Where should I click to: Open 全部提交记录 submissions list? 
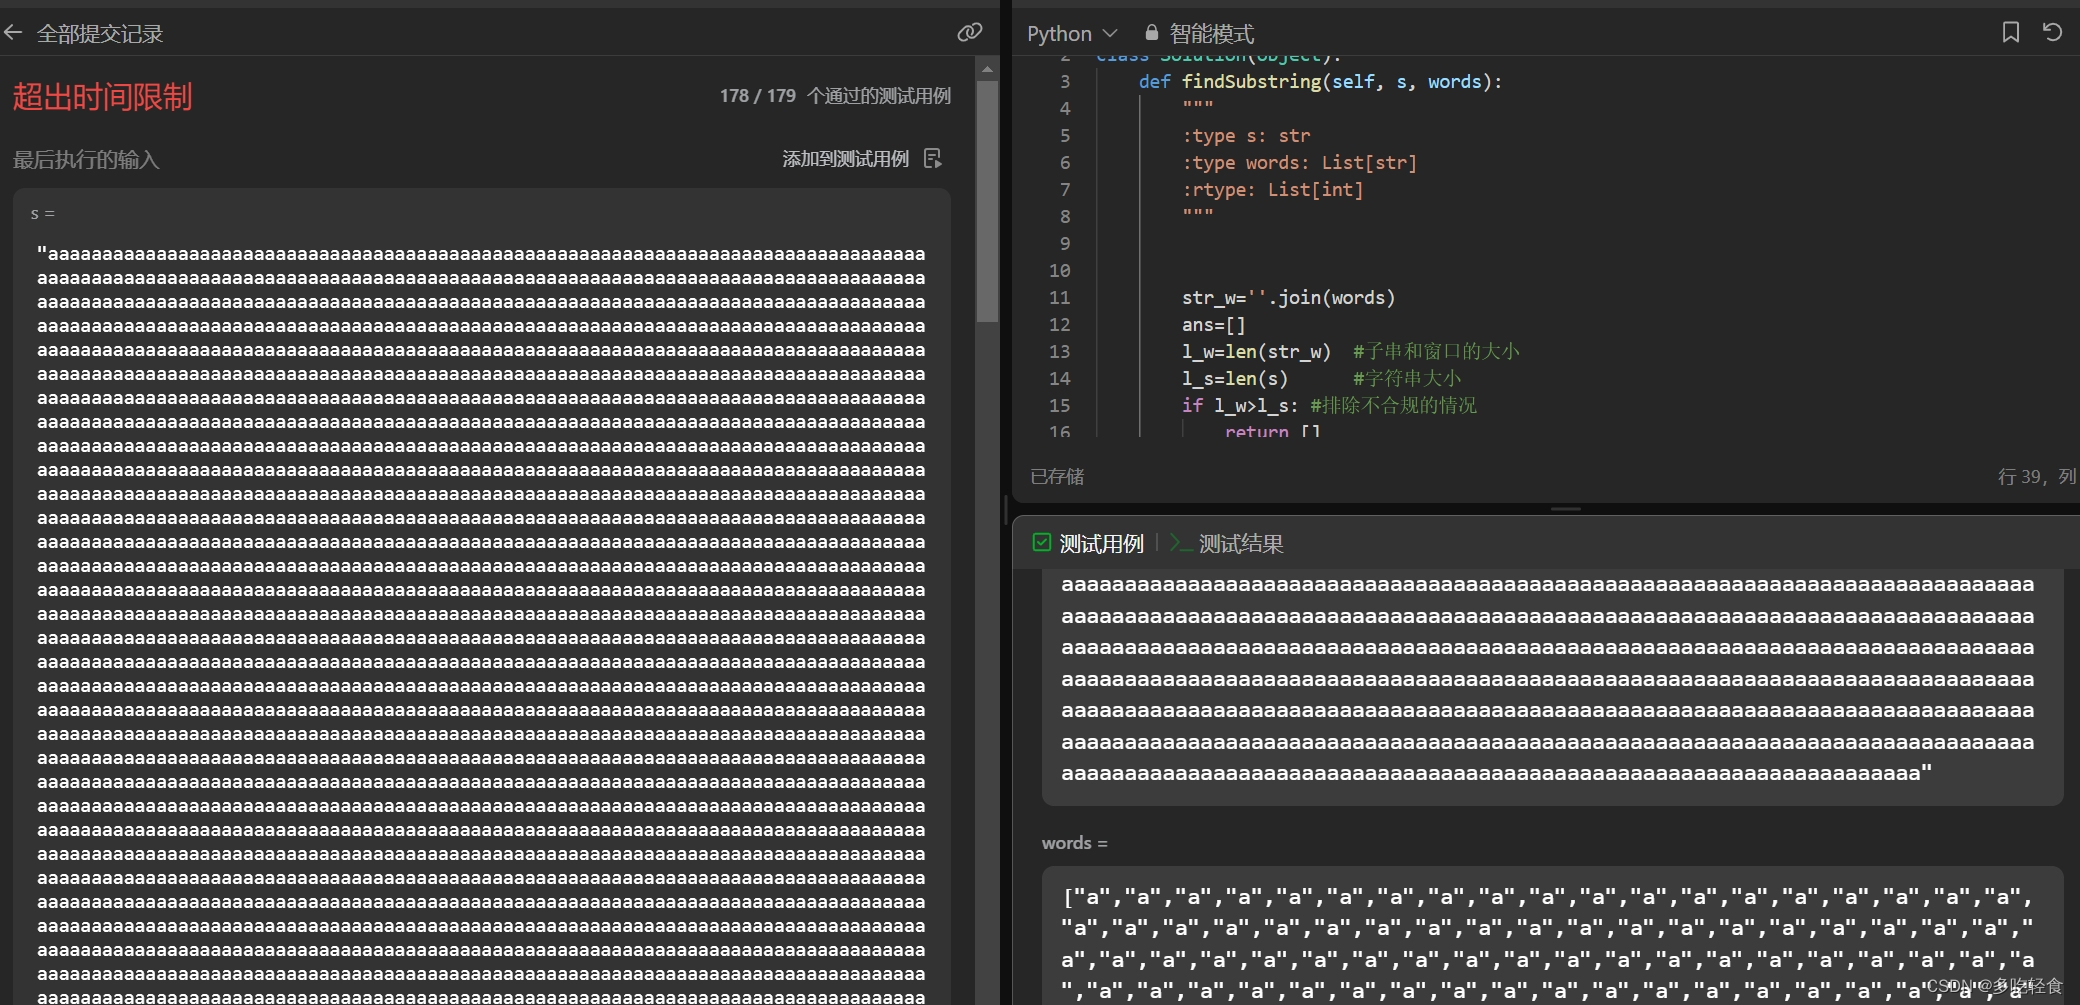(x=100, y=34)
